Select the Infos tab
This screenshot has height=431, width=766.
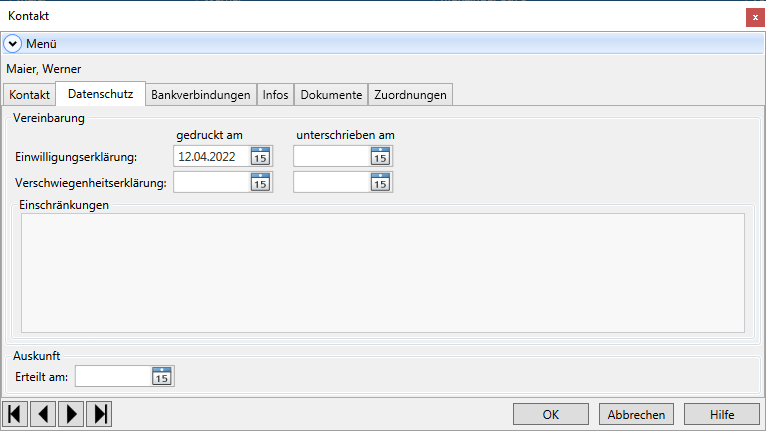tap(275, 95)
